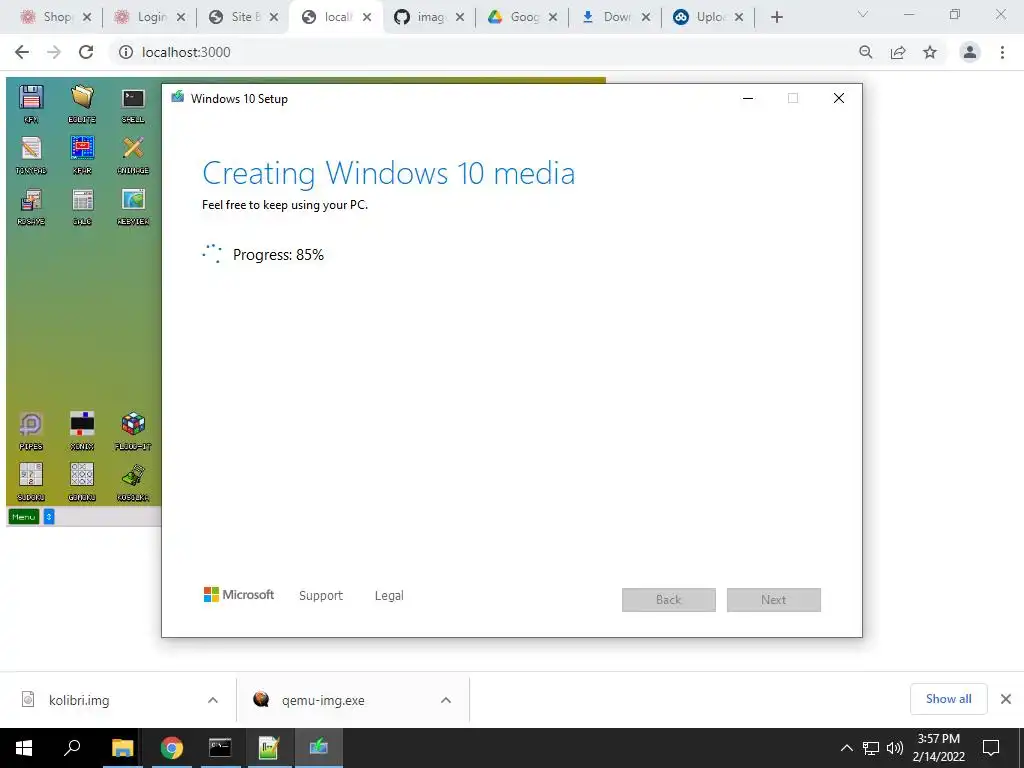Launch the EOLITE folder icon

pos(82,97)
